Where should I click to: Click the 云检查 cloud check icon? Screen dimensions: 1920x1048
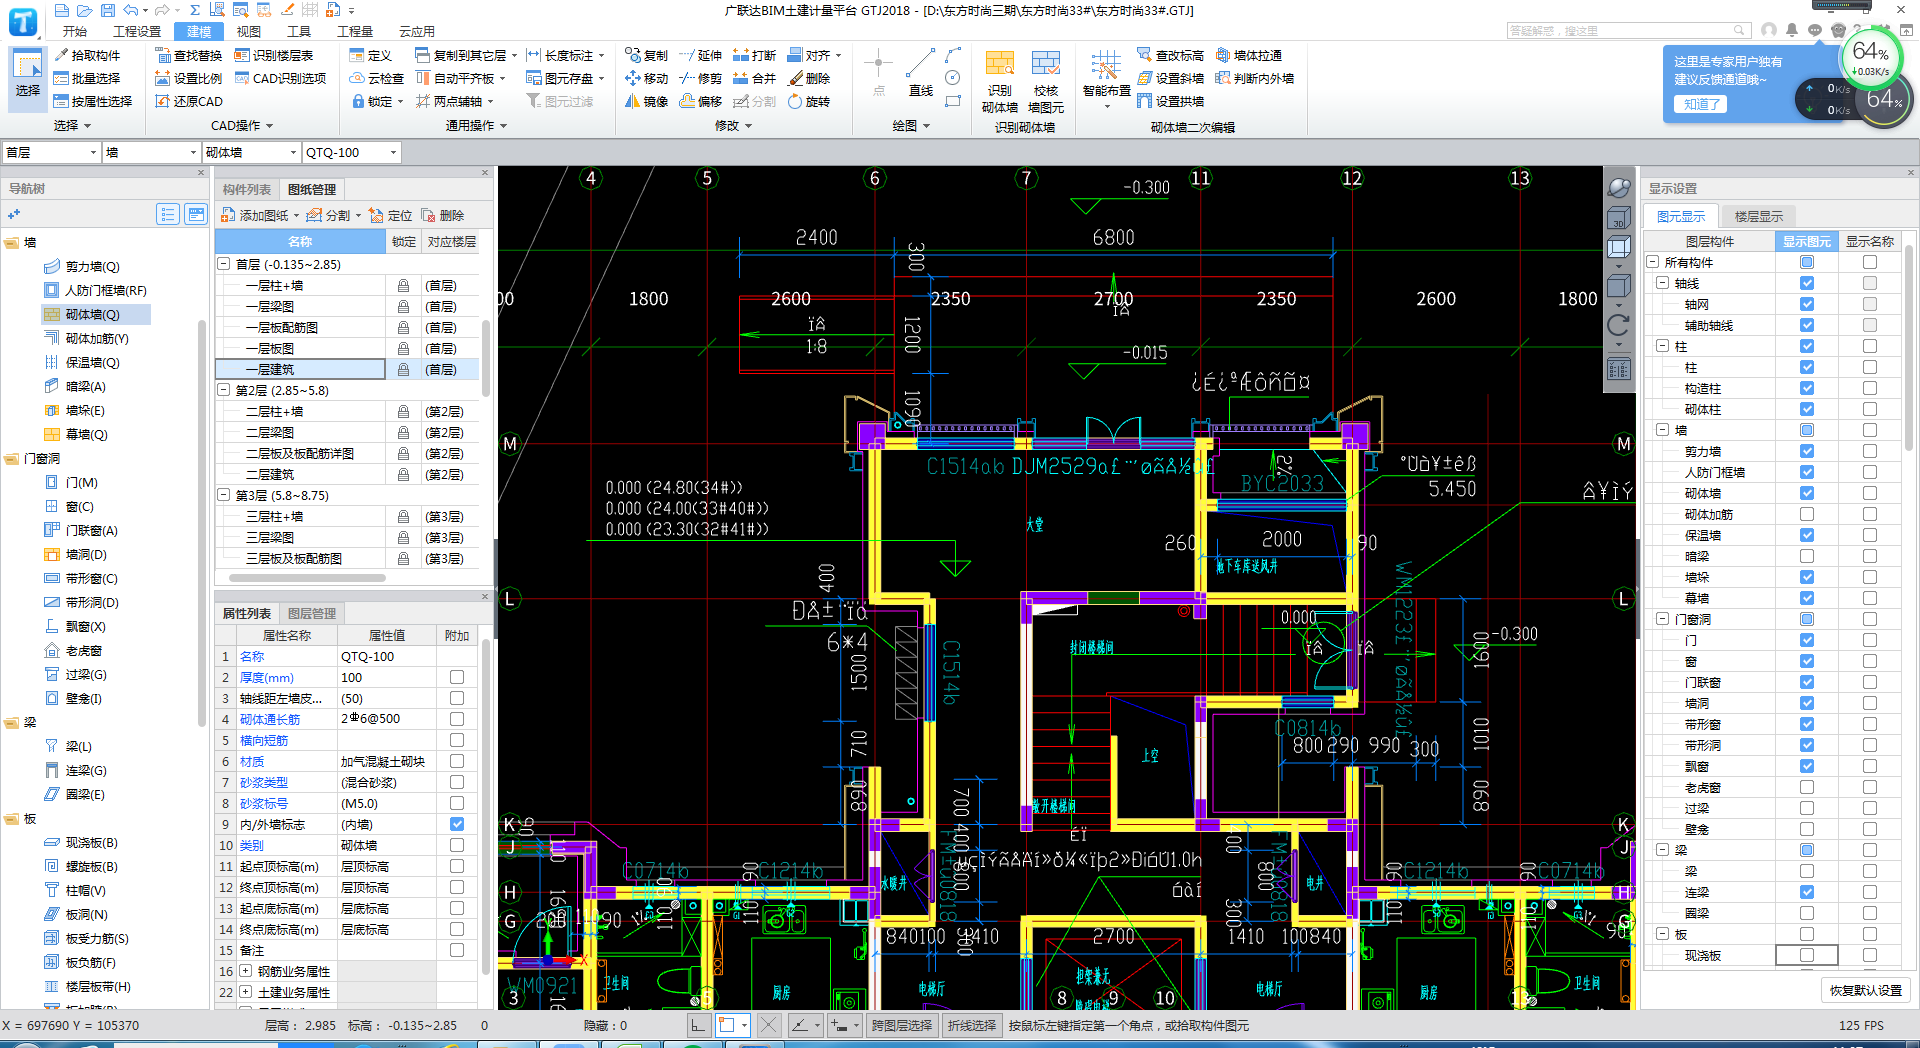point(376,78)
